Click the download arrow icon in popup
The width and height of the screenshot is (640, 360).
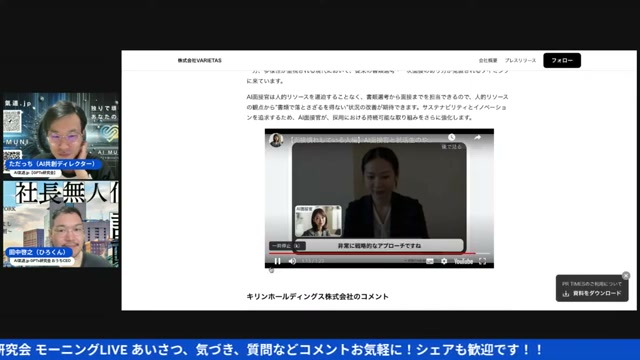coord(566,293)
